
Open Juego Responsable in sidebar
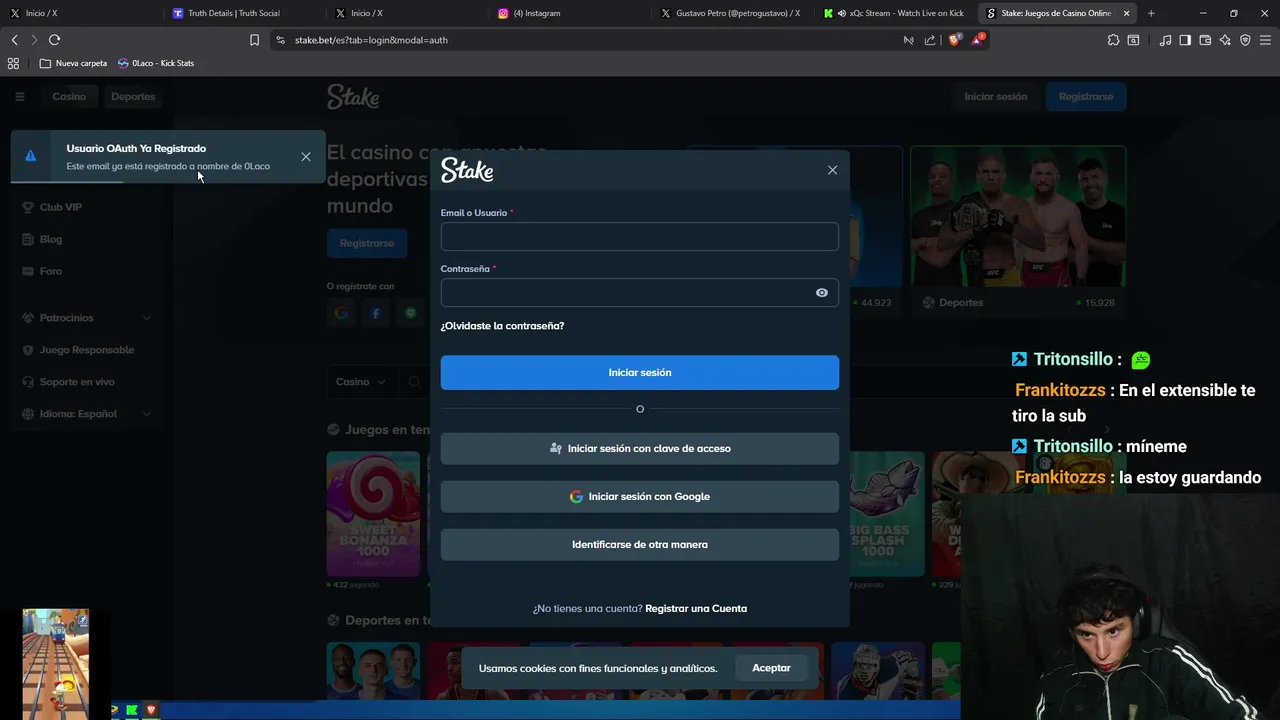pyautogui.click(x=86, y=350)
